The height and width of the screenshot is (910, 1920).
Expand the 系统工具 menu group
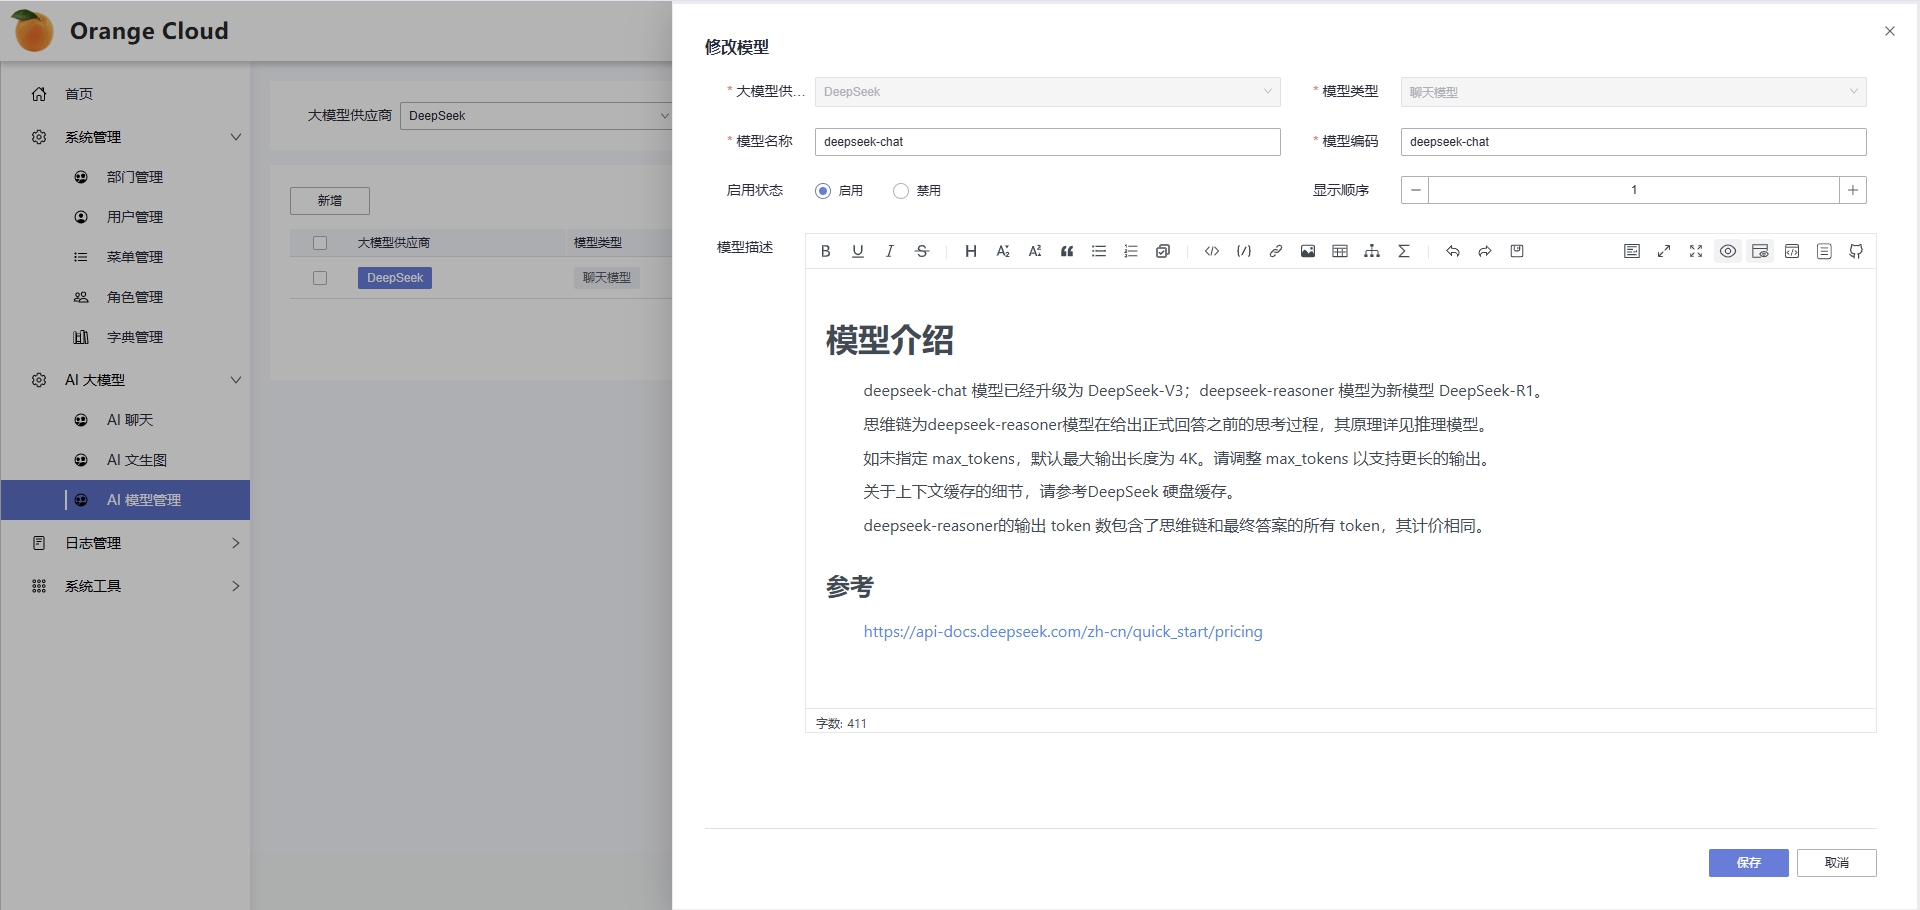coord(125,586)
